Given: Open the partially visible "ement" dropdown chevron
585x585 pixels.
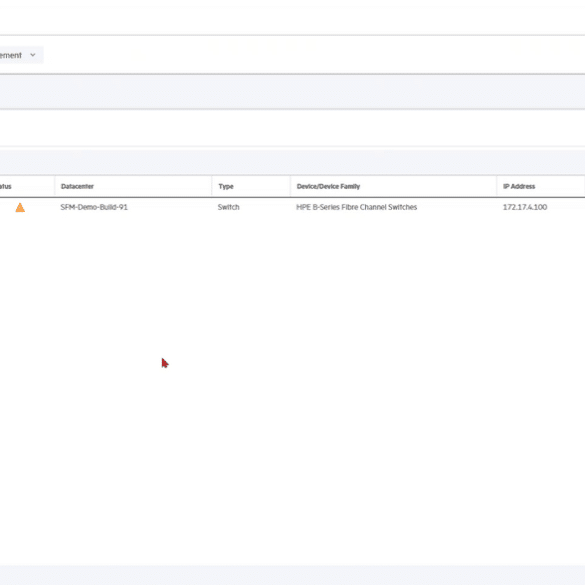Looking at the screenshot, I should point(33,55).
